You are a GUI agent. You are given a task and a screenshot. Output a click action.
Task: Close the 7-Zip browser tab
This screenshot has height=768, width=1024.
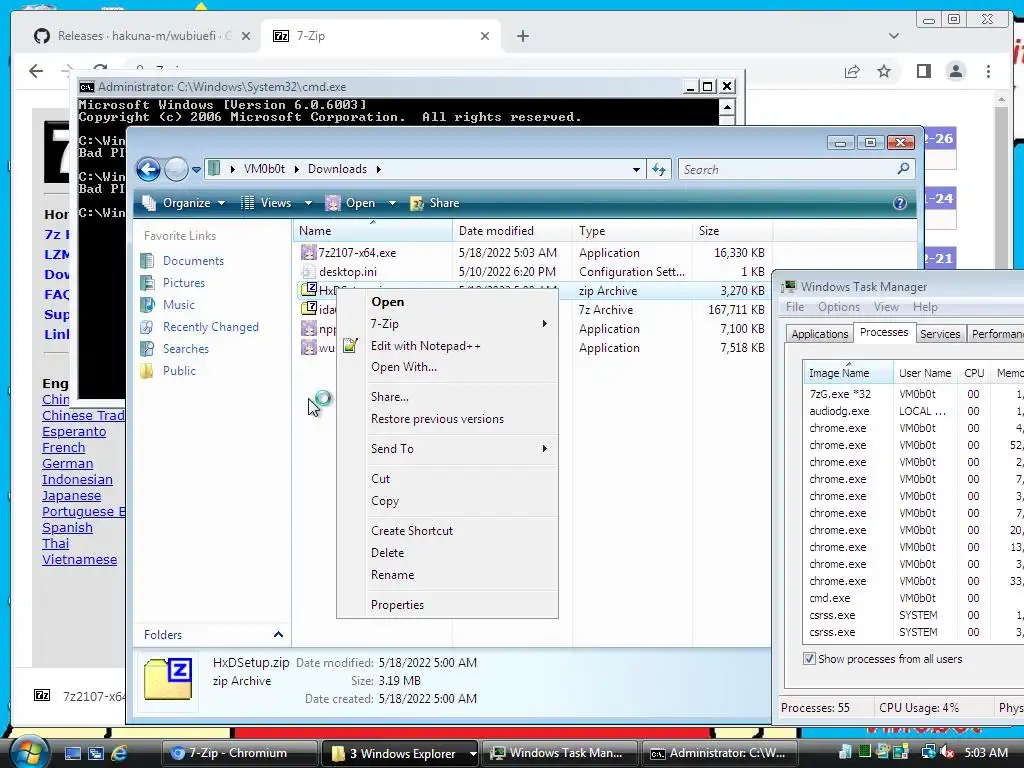[485, 36]
